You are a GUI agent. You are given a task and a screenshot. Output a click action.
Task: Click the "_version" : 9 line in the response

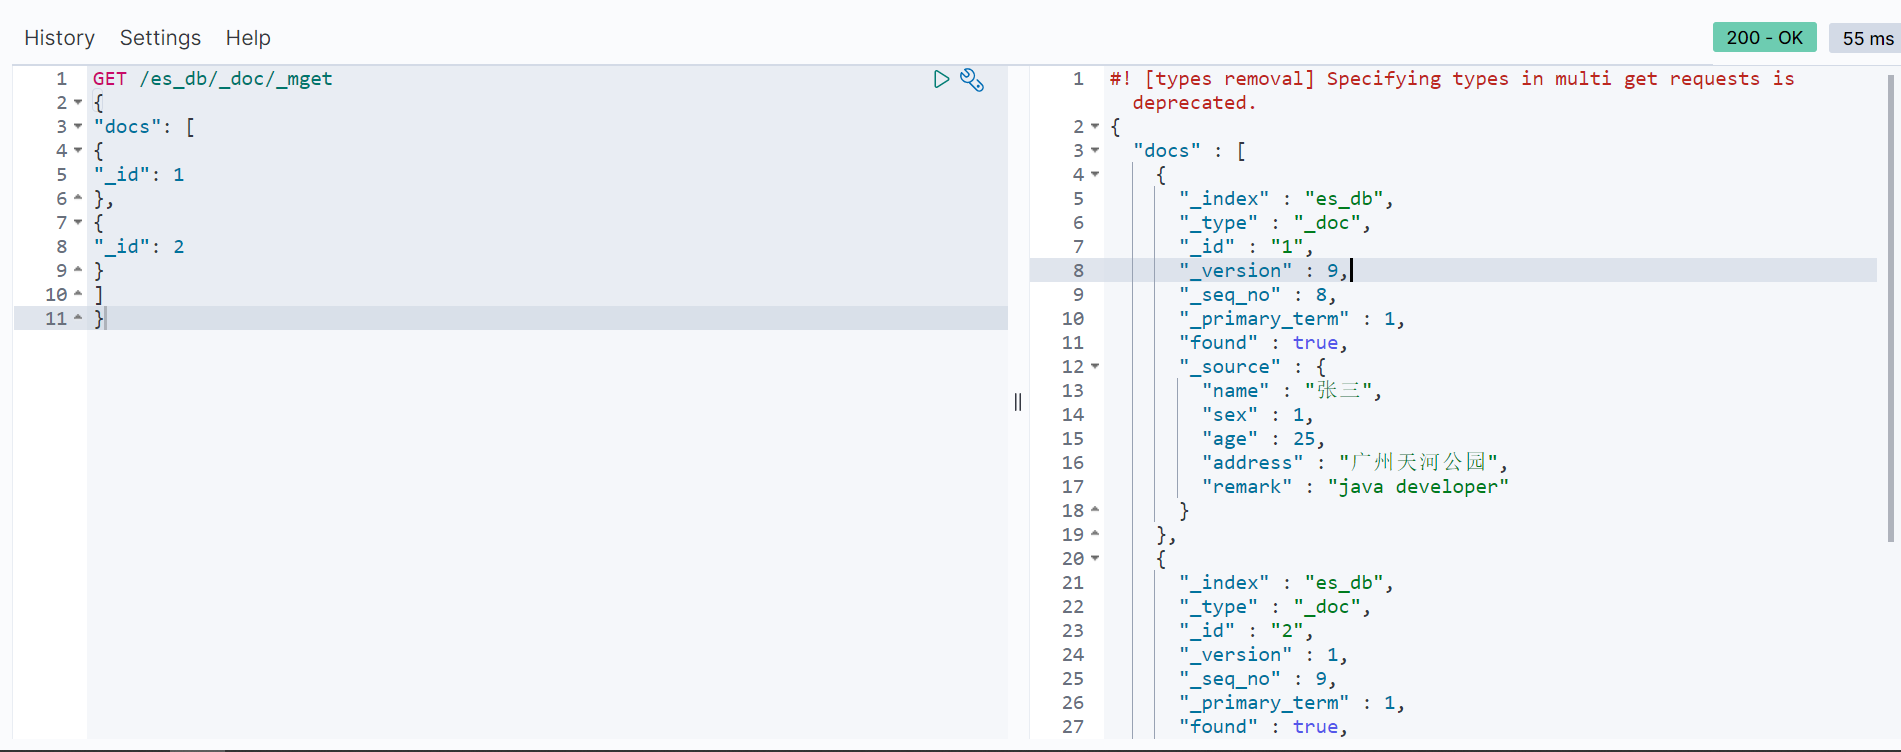pos(1264,271)
